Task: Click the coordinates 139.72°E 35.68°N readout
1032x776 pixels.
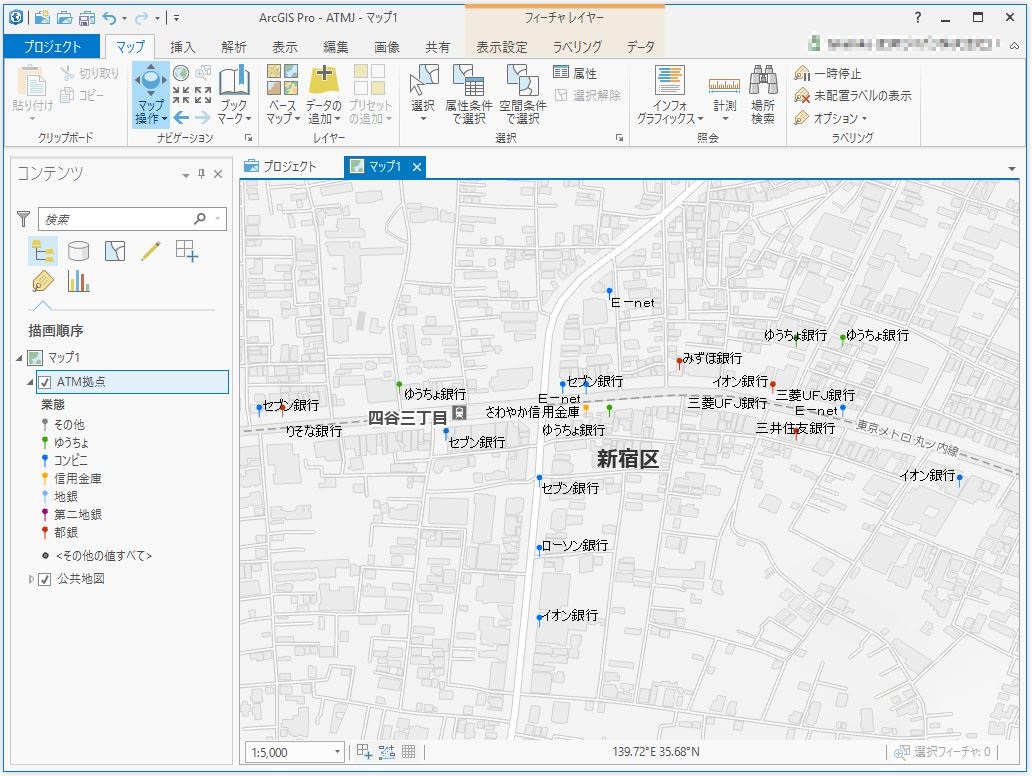Action: (656, 752)
